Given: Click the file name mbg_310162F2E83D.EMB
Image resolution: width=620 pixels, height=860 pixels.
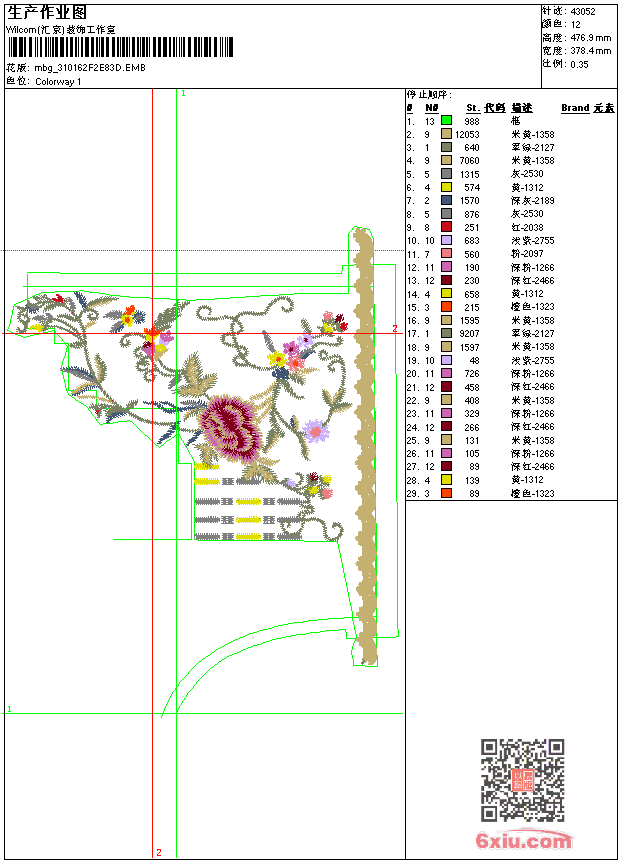Looking at the screenshot, I should 90,68.
